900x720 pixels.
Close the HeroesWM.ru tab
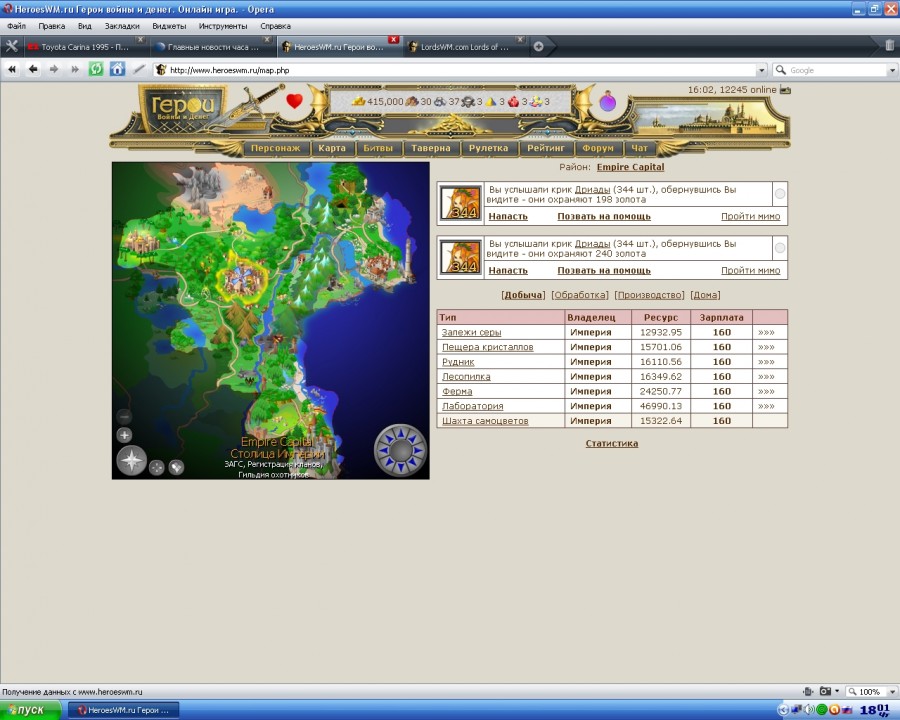393,40
